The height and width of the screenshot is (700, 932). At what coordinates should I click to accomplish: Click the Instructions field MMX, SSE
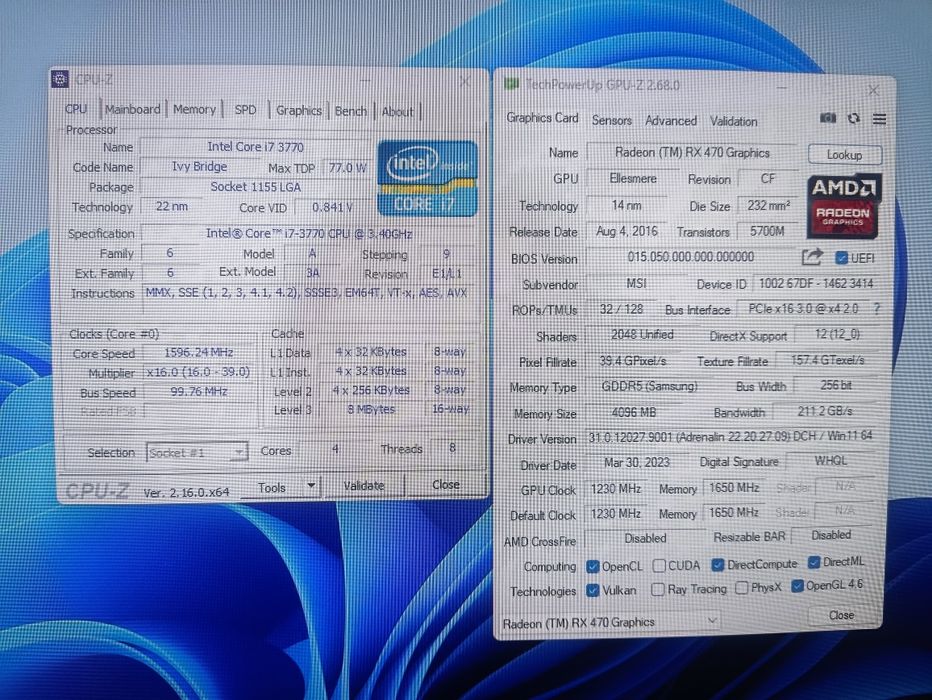[x=309, y=292]
